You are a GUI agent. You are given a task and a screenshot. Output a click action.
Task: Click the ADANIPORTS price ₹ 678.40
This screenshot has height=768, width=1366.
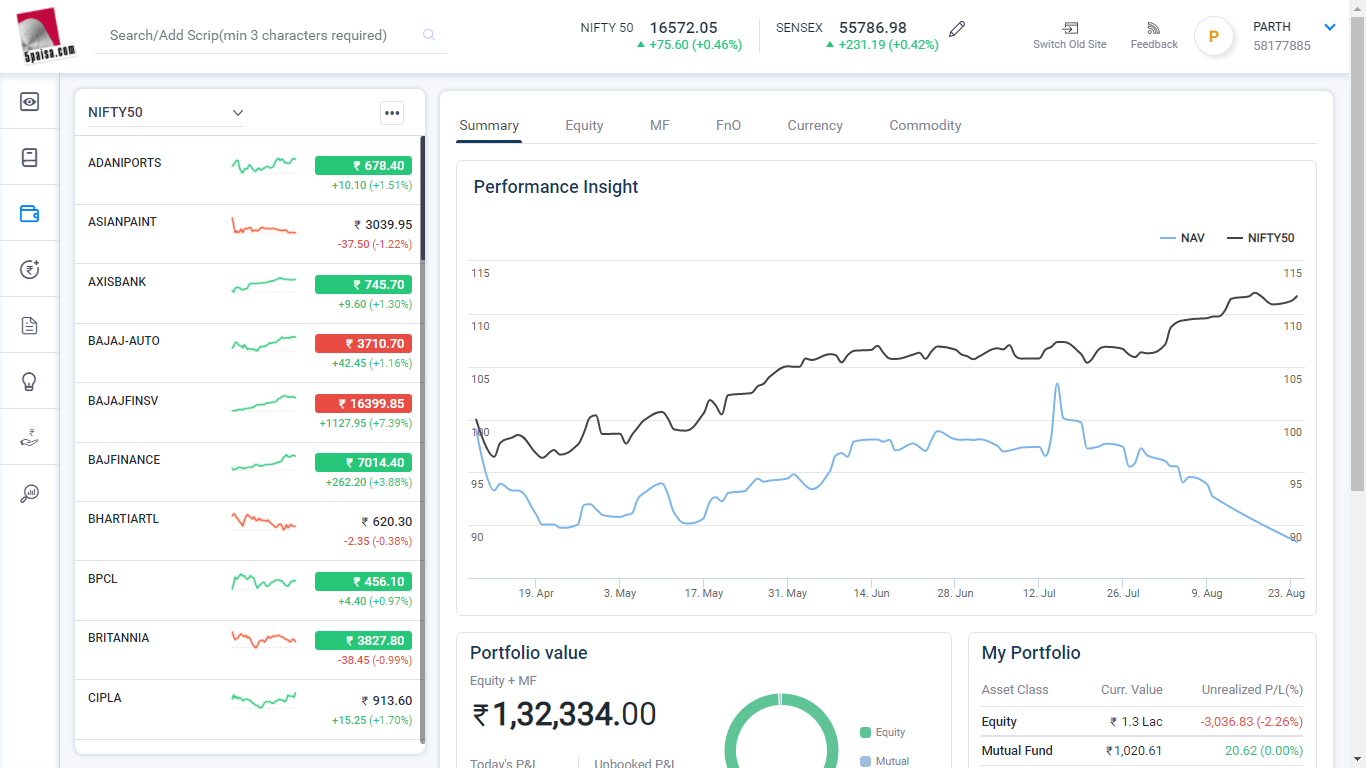click(363, 166)
